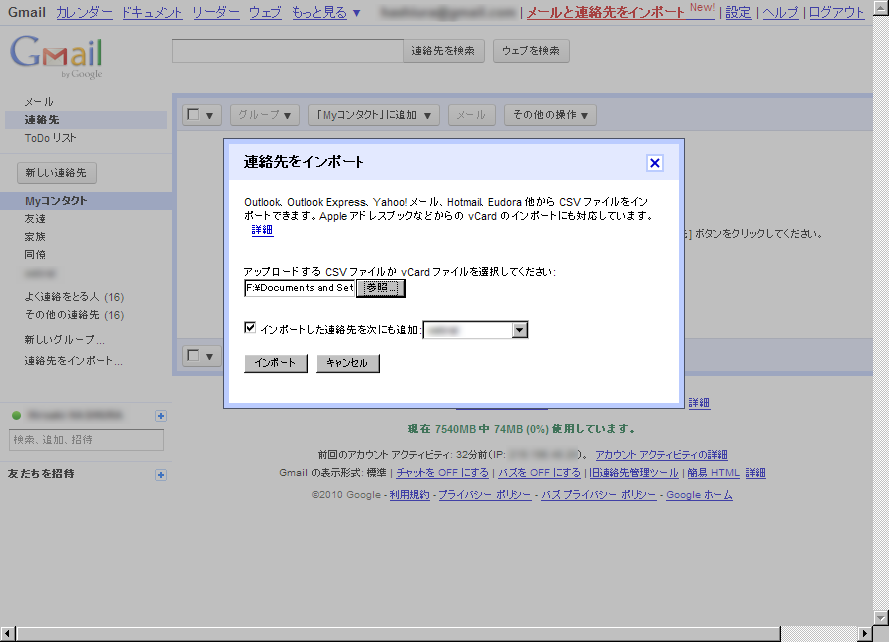Expand the グループ dropdown
The width and height of the screenshot is (889, 642).
point(264,115)
